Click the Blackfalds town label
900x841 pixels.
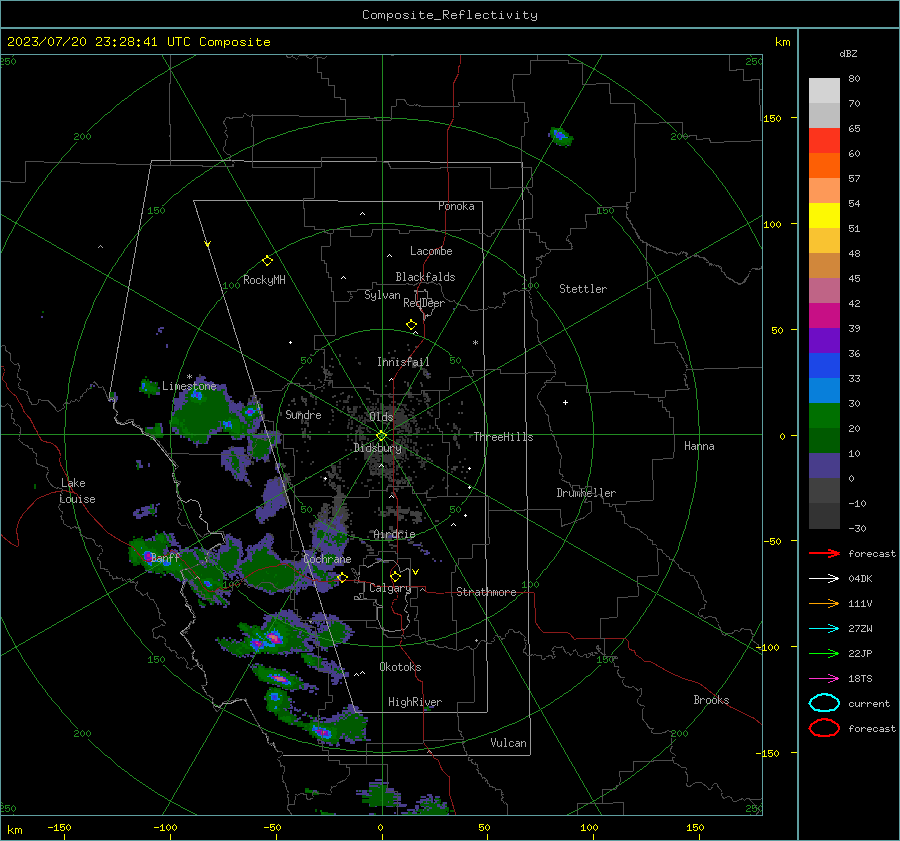tap(425, 277)
